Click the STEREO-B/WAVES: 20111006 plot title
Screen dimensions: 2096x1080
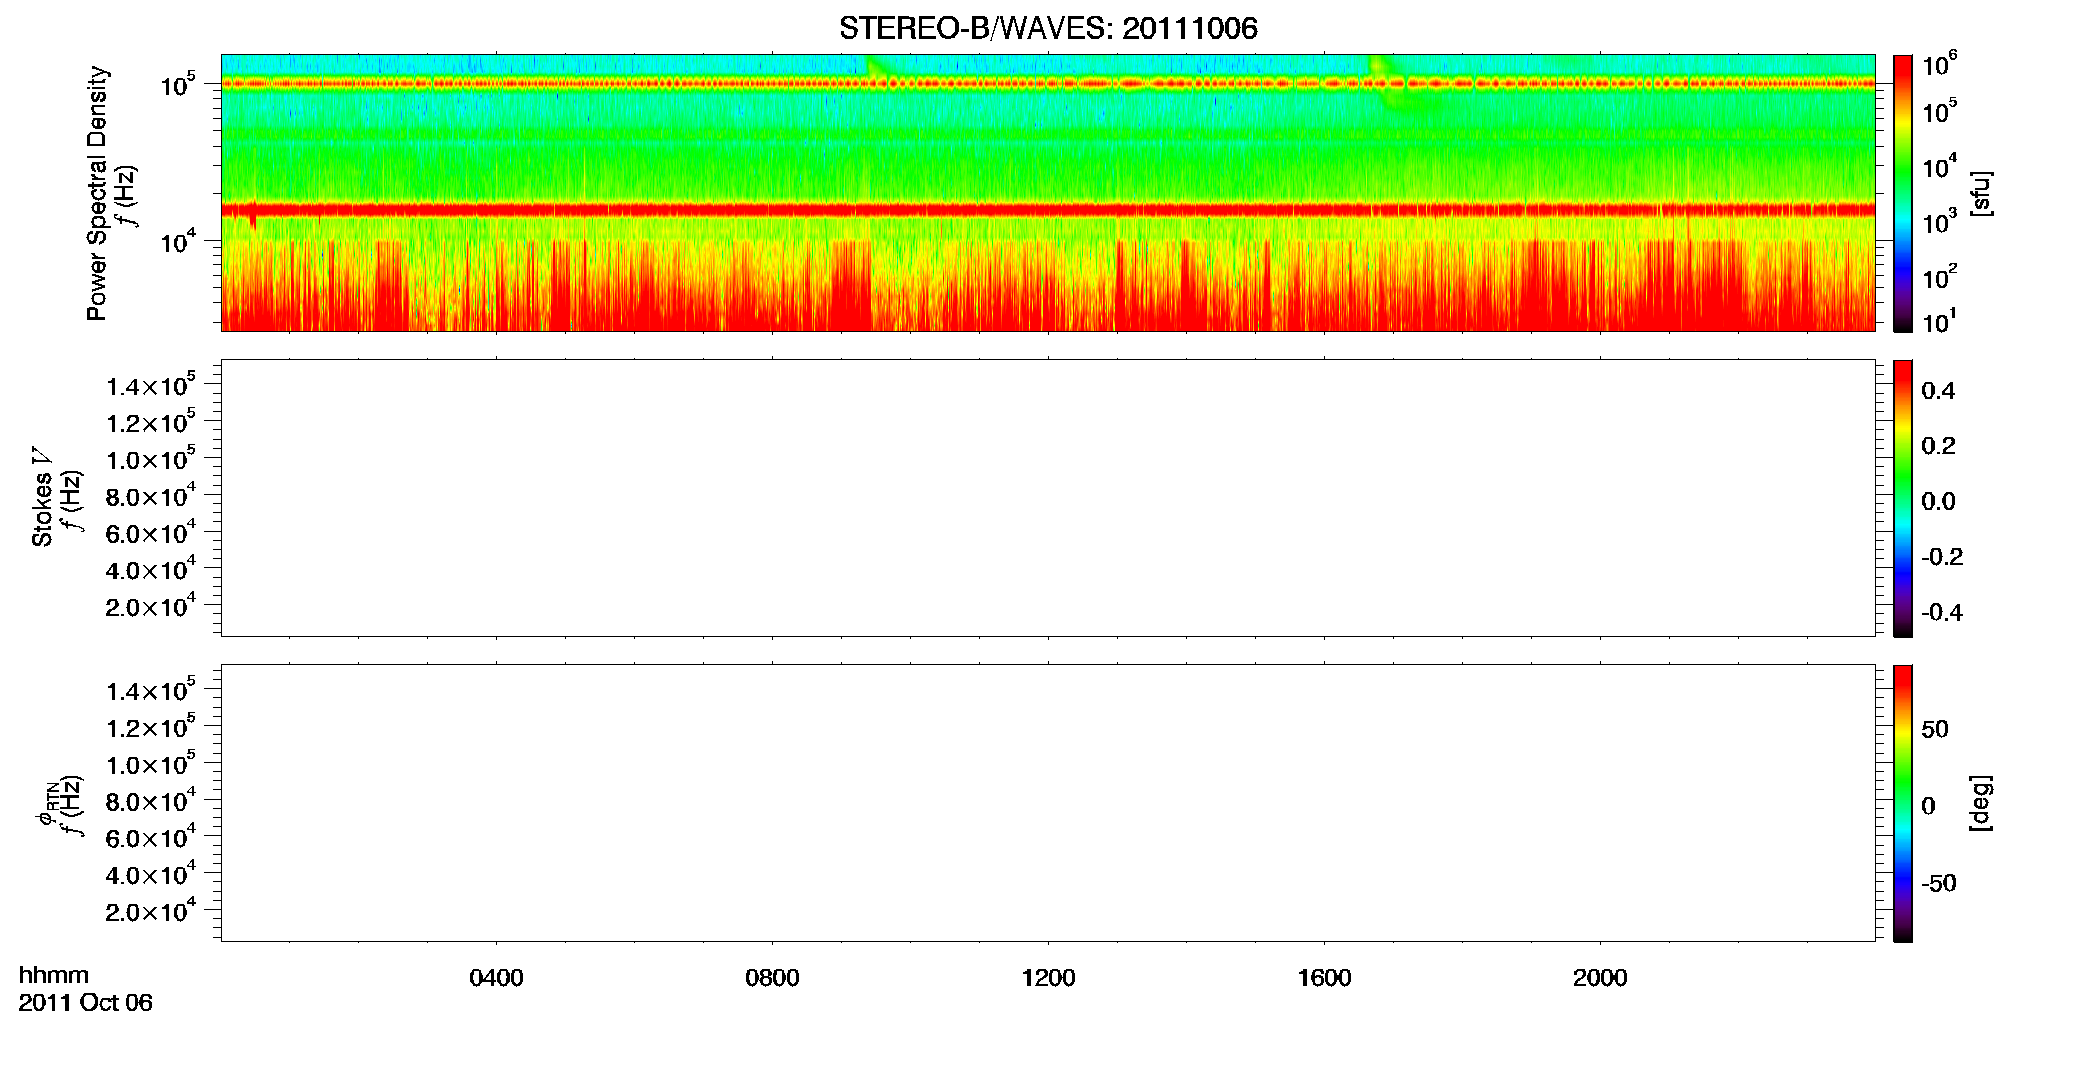[x=1048, y=28]
